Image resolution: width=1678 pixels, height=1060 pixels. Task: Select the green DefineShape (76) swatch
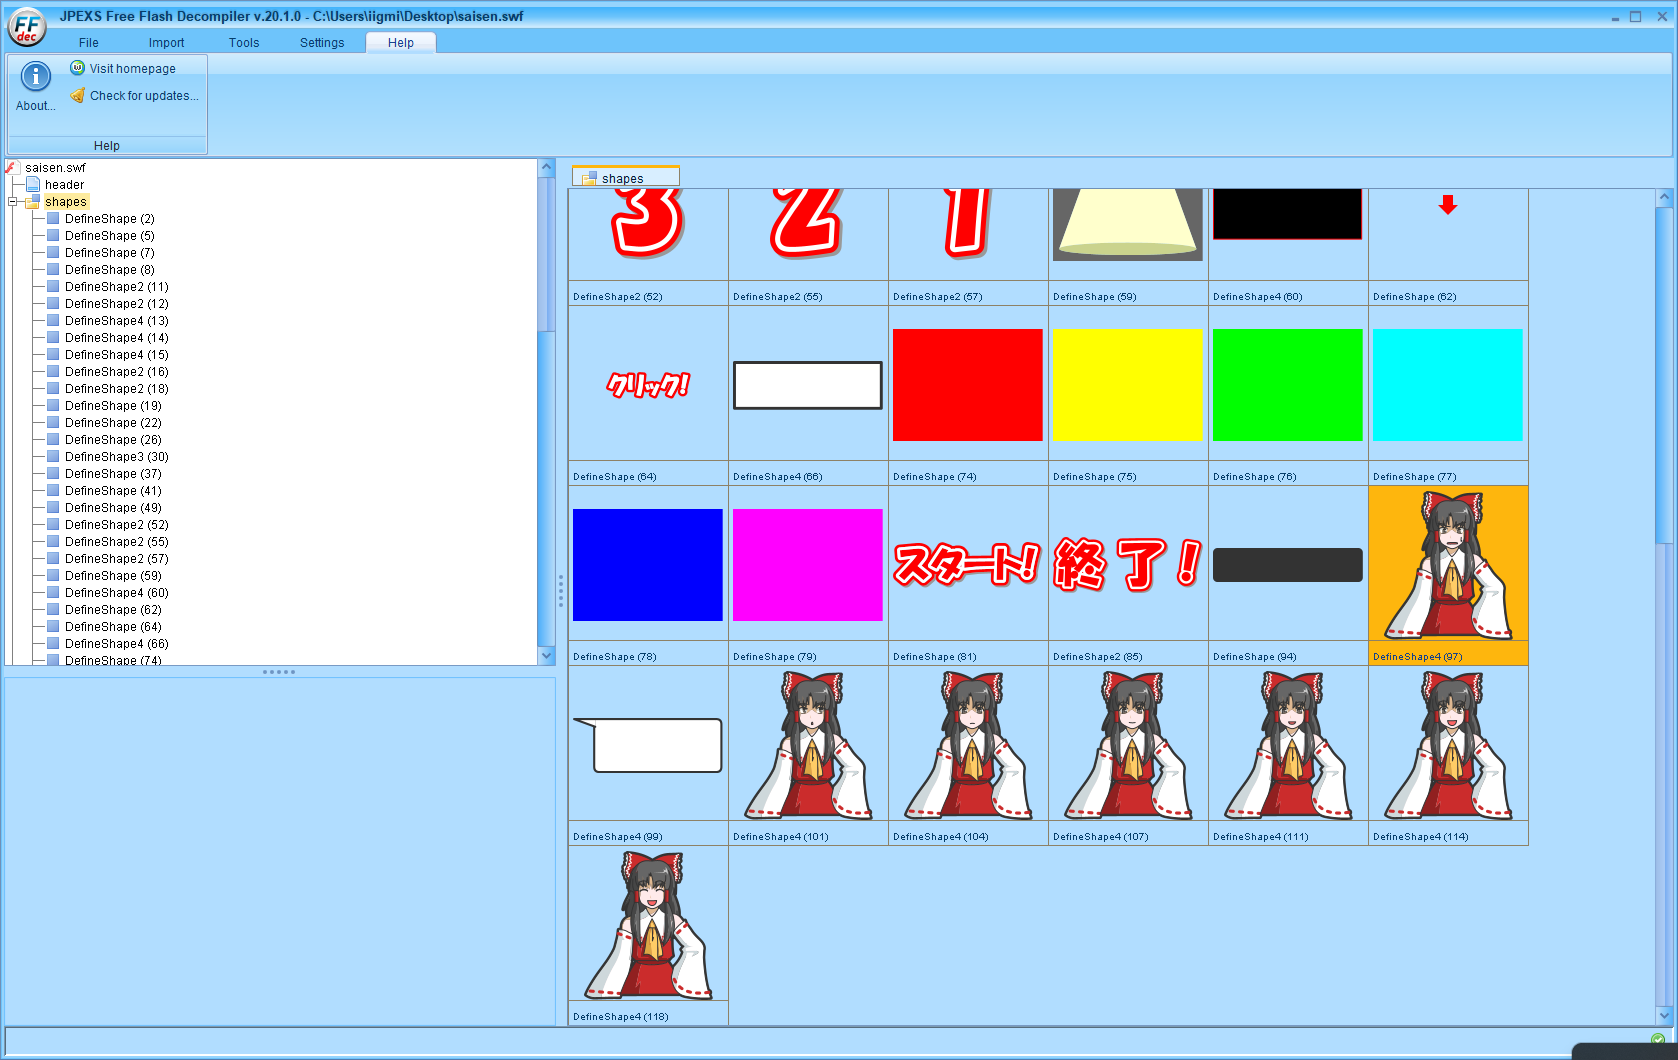click(1288, 385)
